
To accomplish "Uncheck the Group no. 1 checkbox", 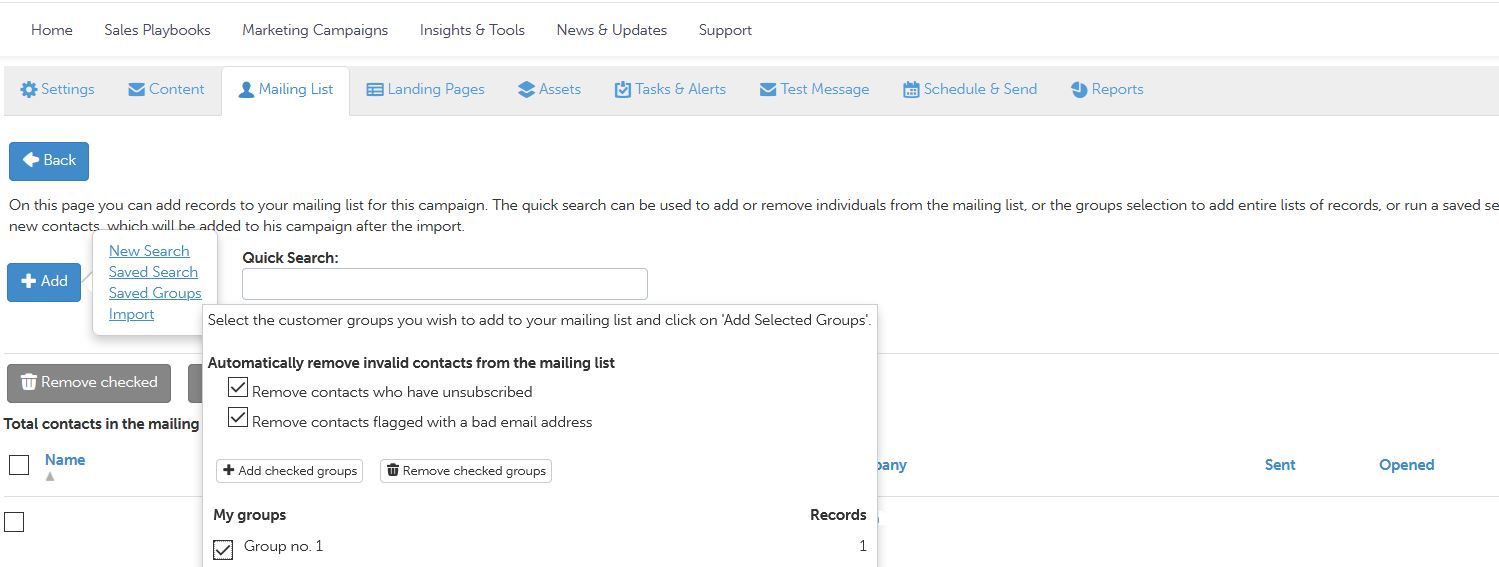I will click(x=223, y=549).
